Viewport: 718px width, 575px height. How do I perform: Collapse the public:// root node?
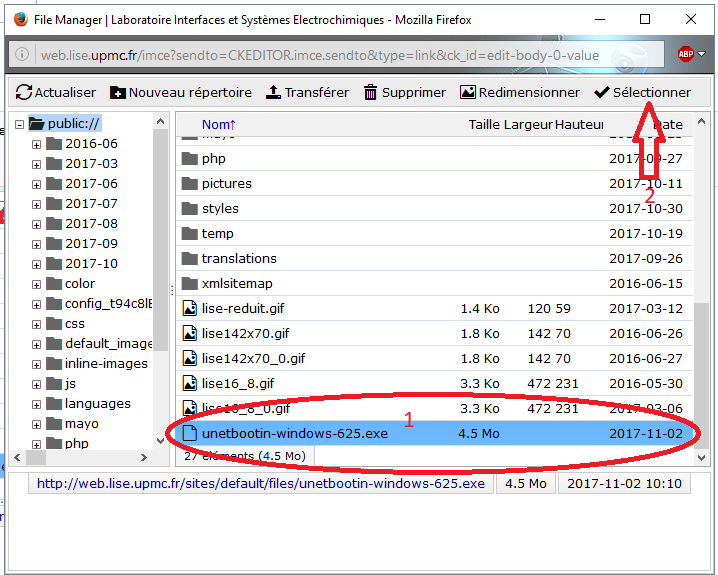coord(19,125)
